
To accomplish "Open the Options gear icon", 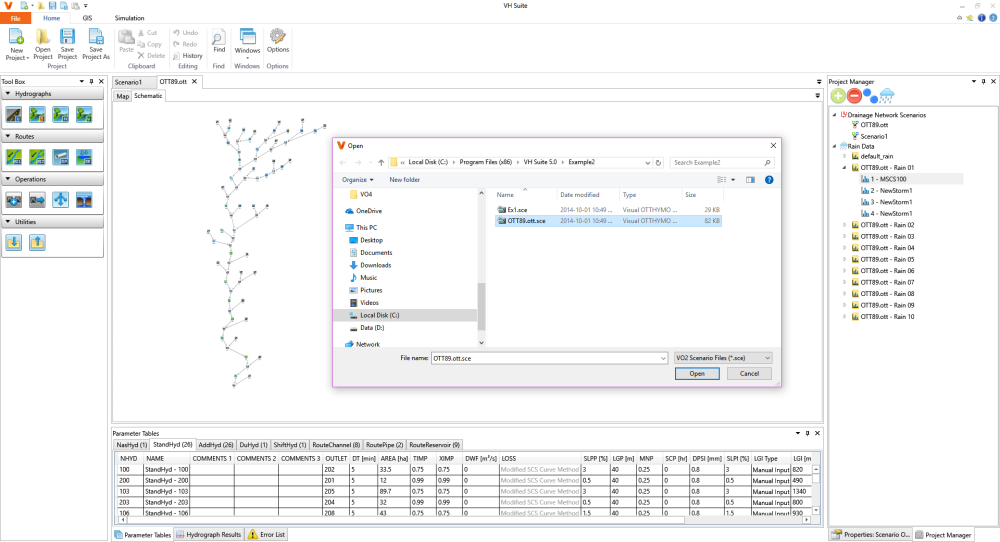I will point(277,37).
